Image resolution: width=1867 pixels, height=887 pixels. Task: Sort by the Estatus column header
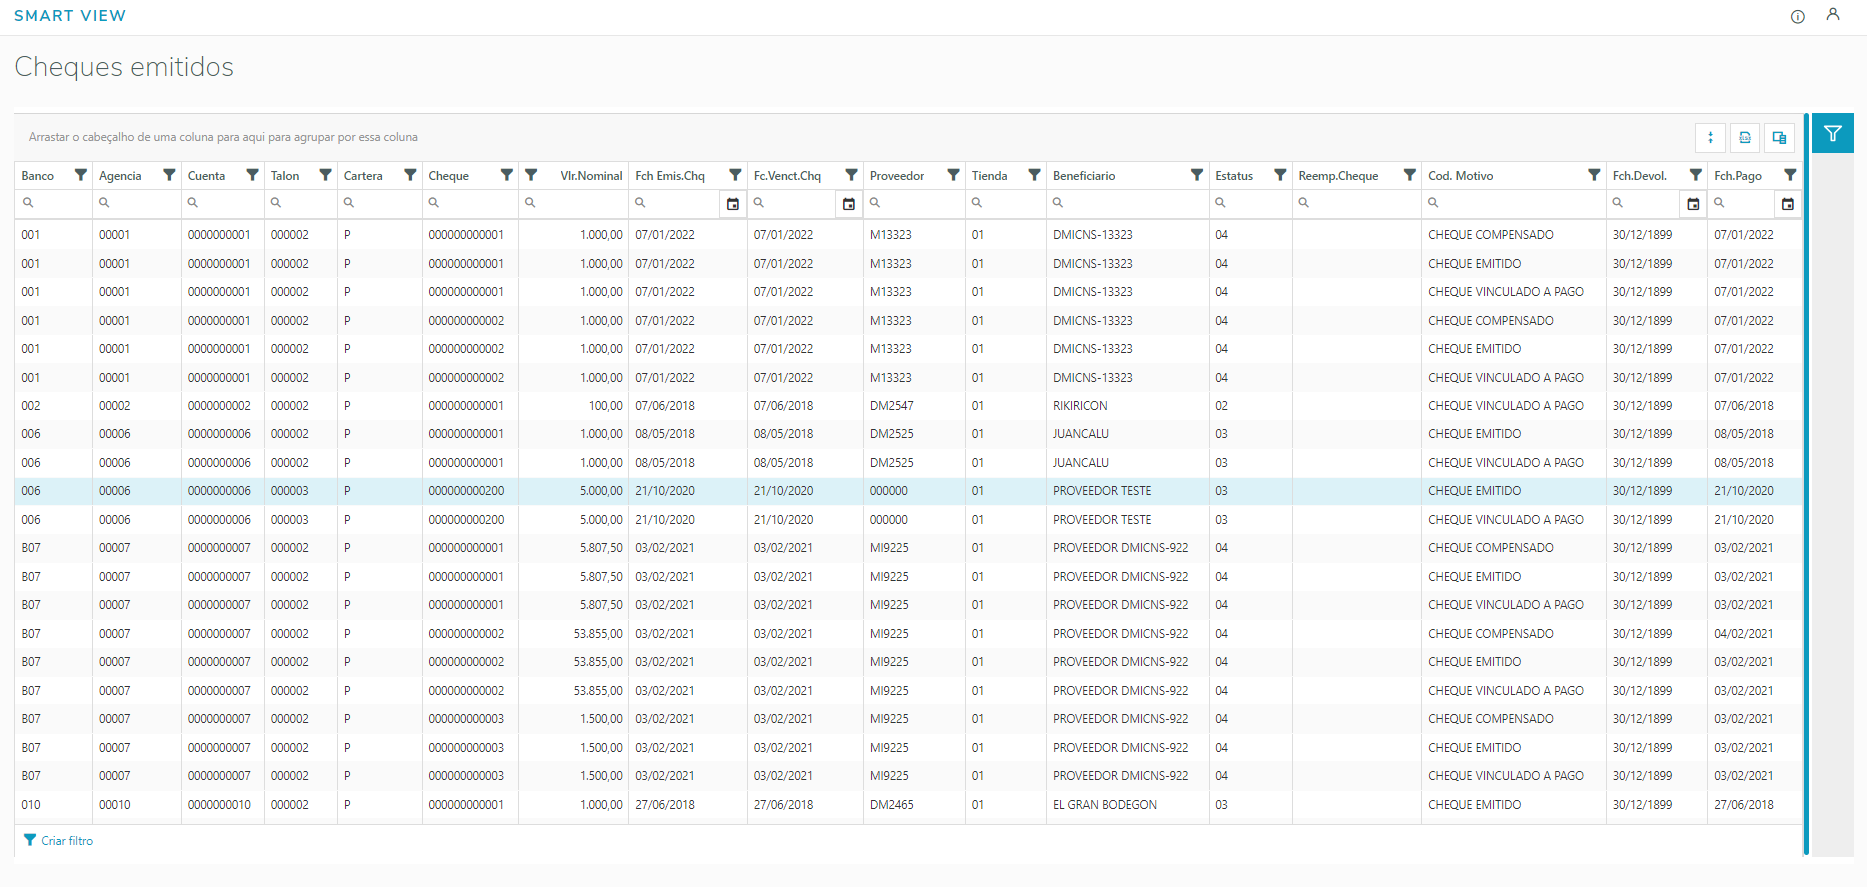1234,176
